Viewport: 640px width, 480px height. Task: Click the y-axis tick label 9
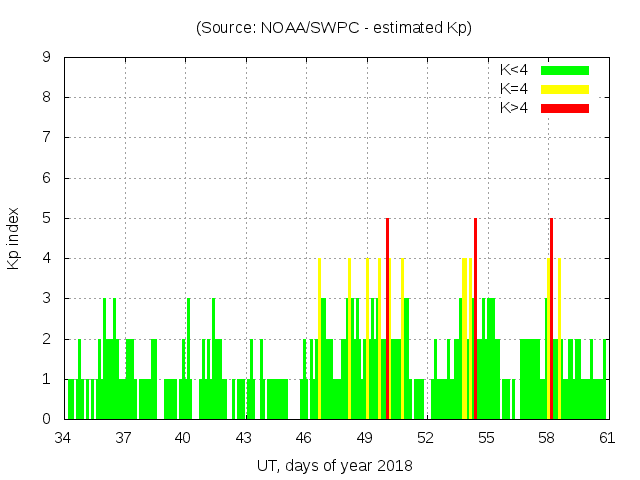coord(47,58)
